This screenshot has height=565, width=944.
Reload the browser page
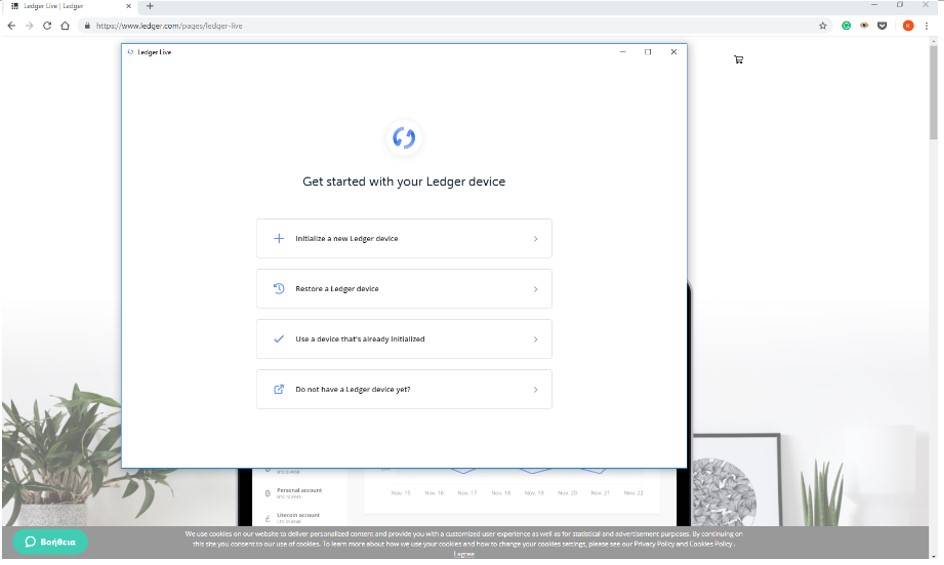point(47,26)
